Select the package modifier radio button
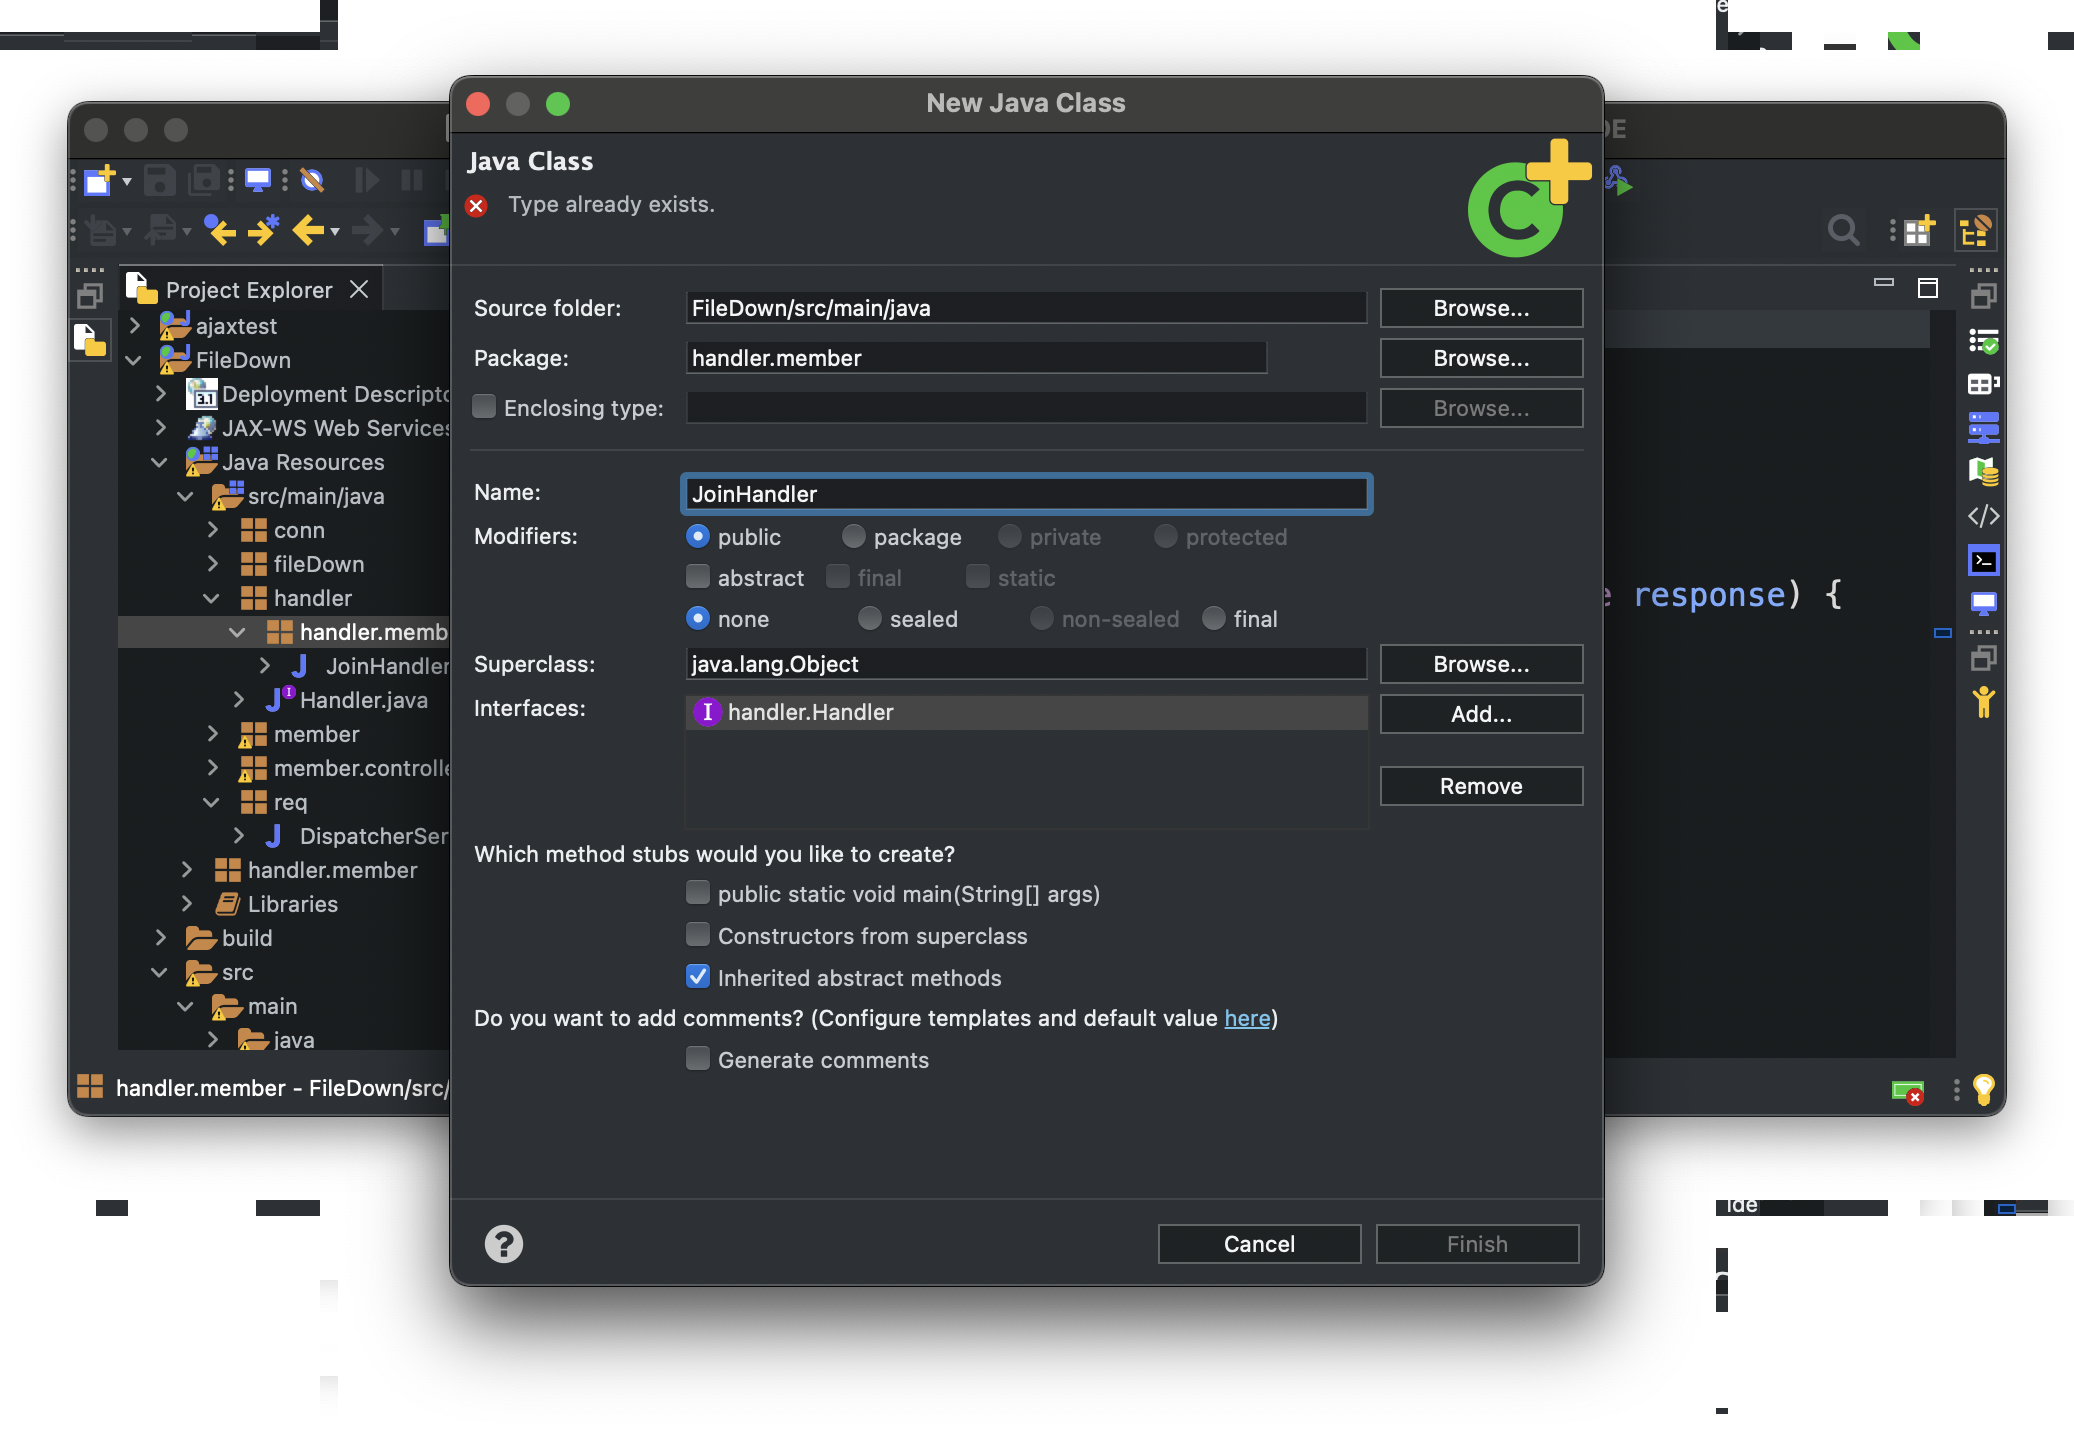The image size is (2074, 1434). [853, 537]
